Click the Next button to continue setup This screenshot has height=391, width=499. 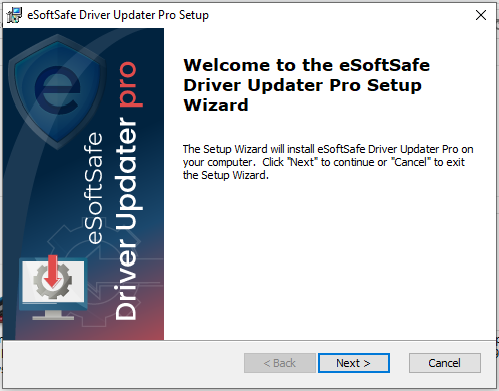point(354,363)
